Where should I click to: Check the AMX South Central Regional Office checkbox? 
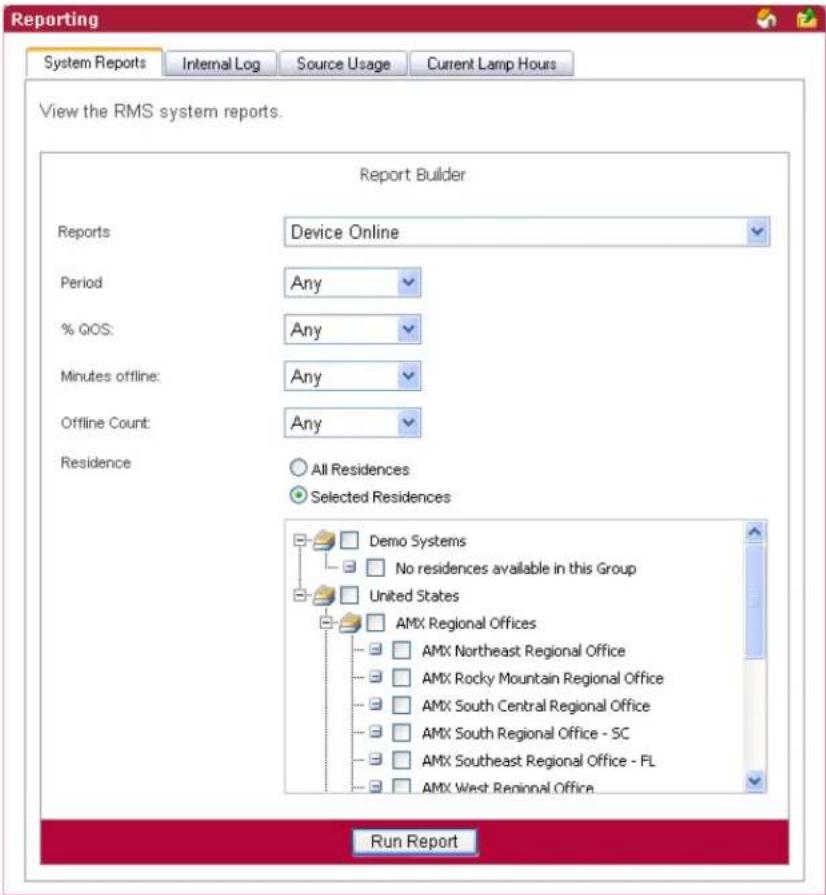402,705
